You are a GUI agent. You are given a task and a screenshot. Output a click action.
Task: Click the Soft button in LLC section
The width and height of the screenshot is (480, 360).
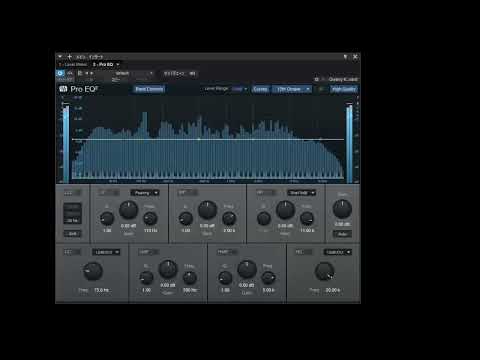(x=73, y=234)
